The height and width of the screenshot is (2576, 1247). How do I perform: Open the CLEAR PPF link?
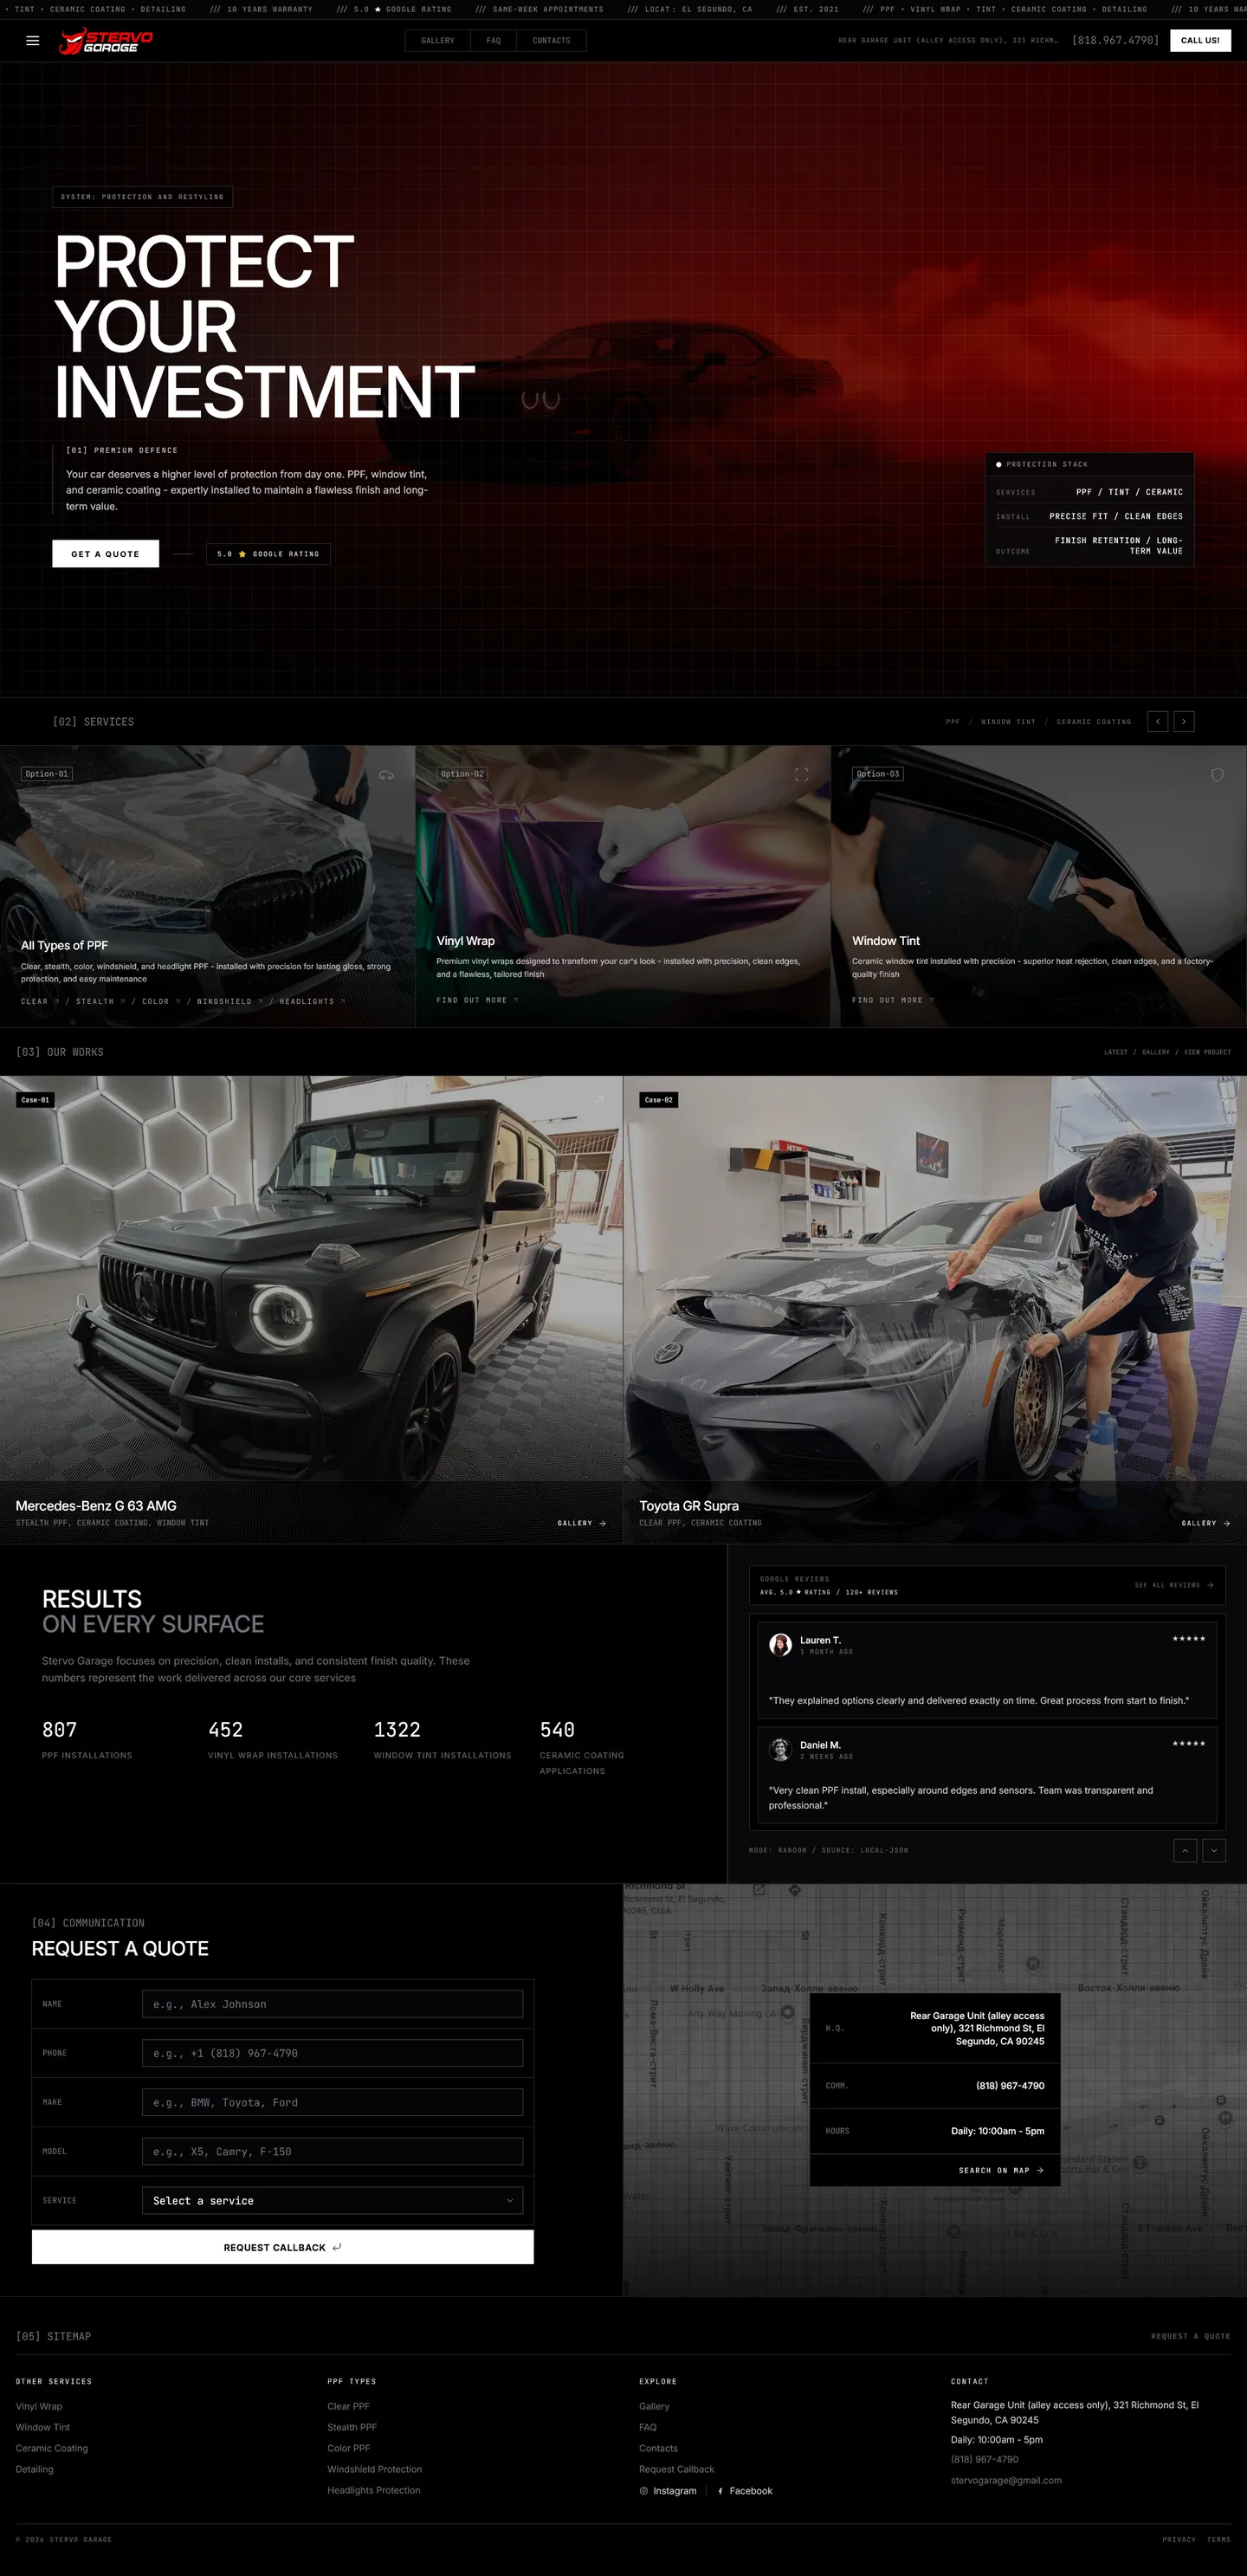(39, 1001)
